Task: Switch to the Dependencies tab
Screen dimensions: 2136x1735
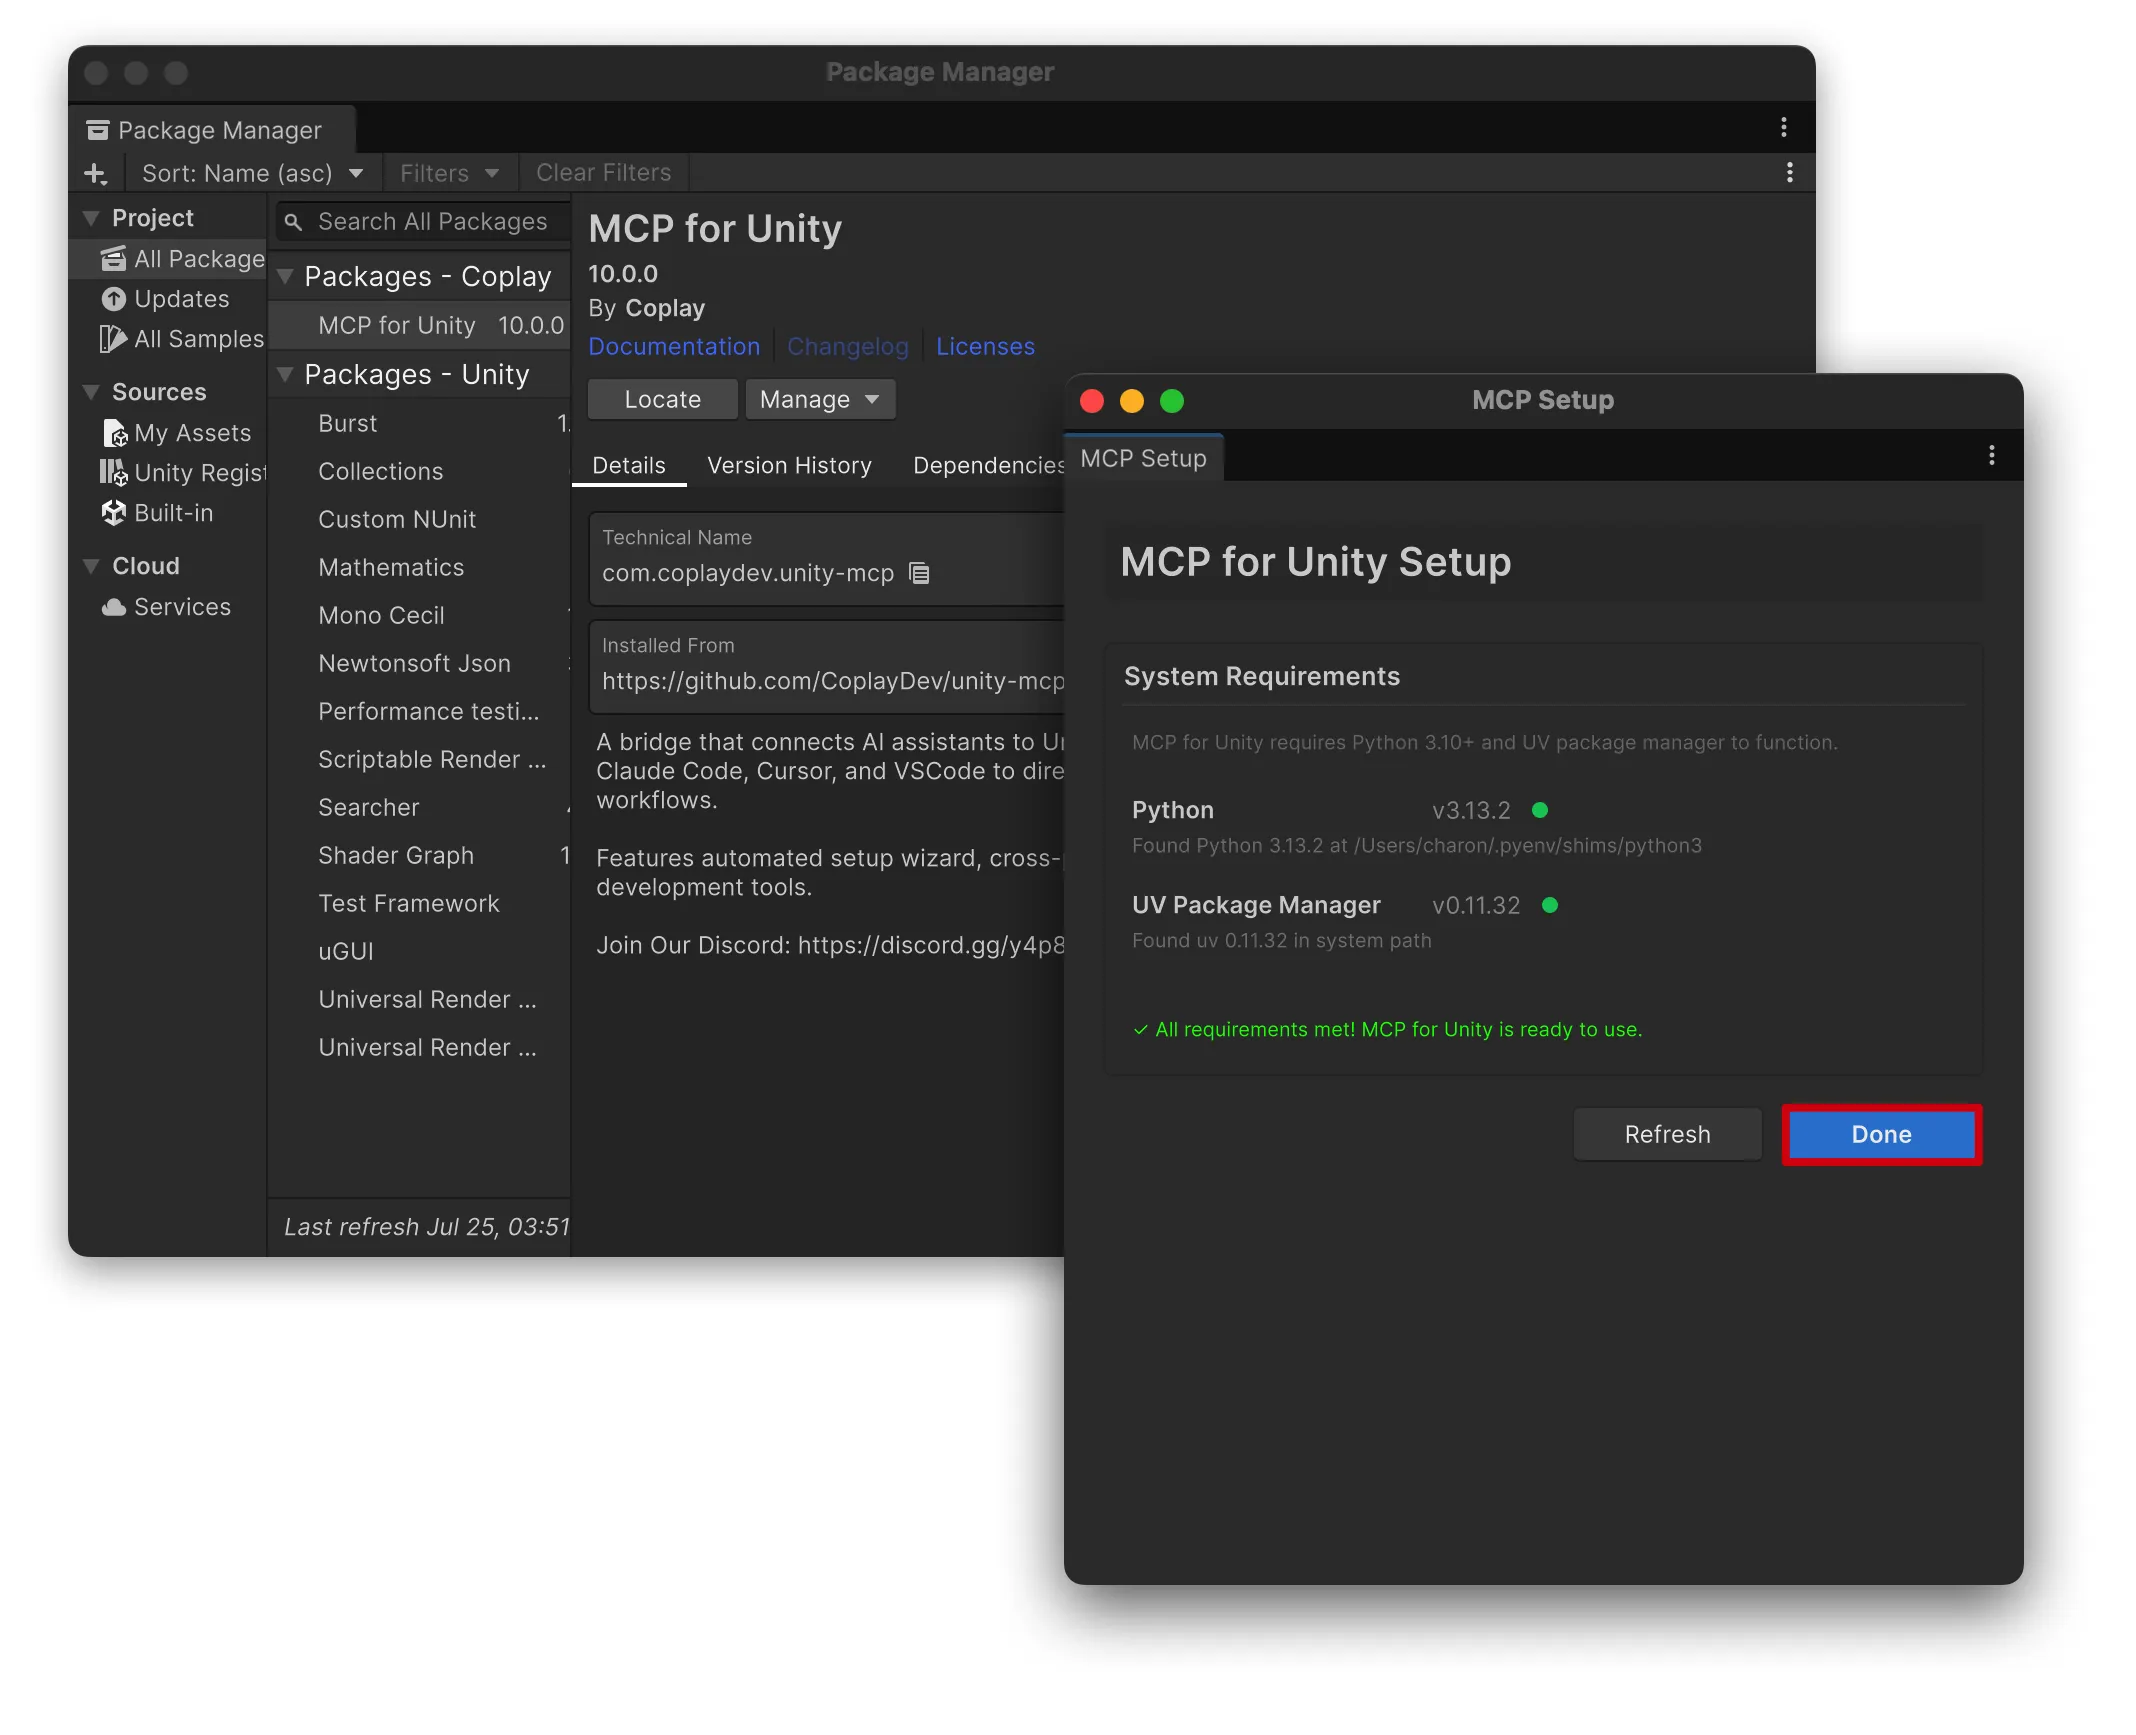Action: [x=988, y=466]
